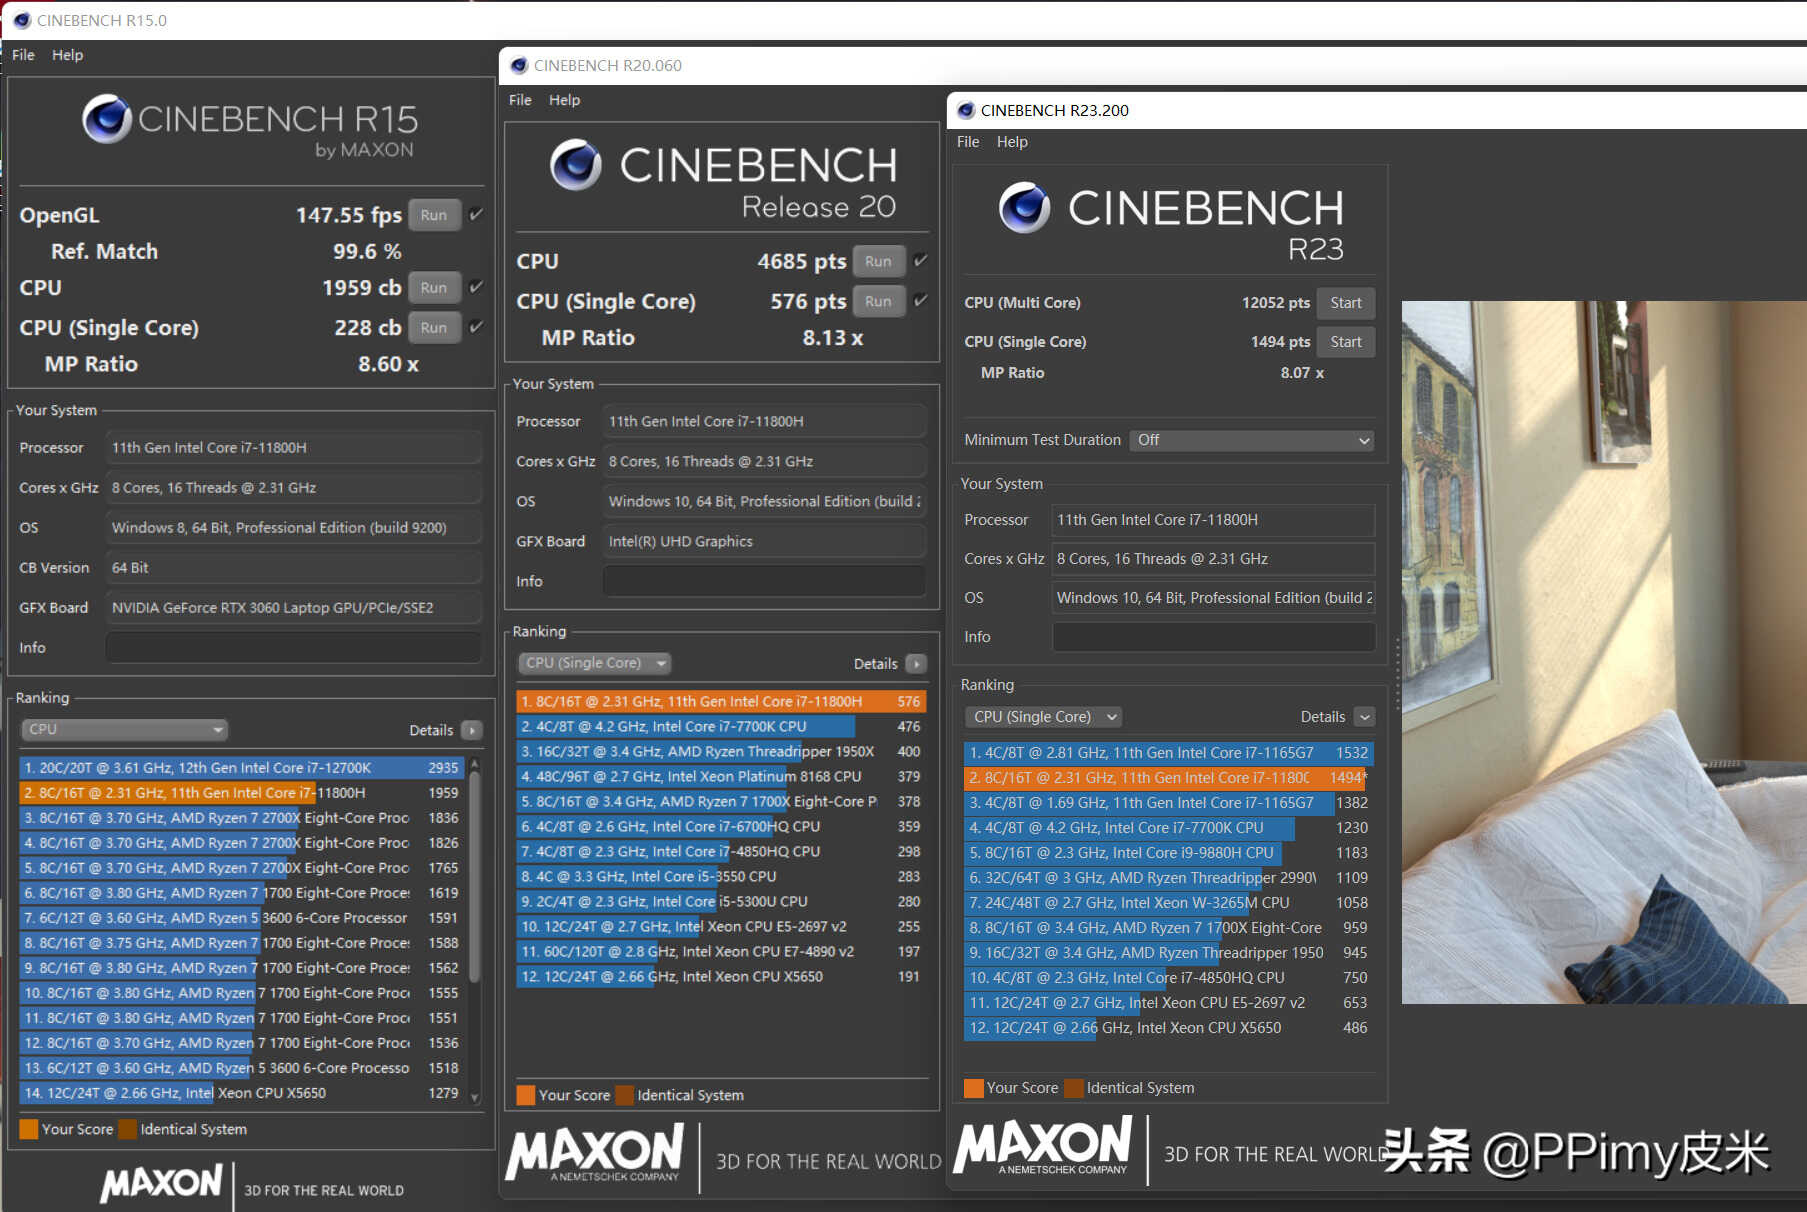The height and width of the screenshot is (1212, 1807).
Task: Click the R20 Info input field
Action: click(x=764, y=582)
